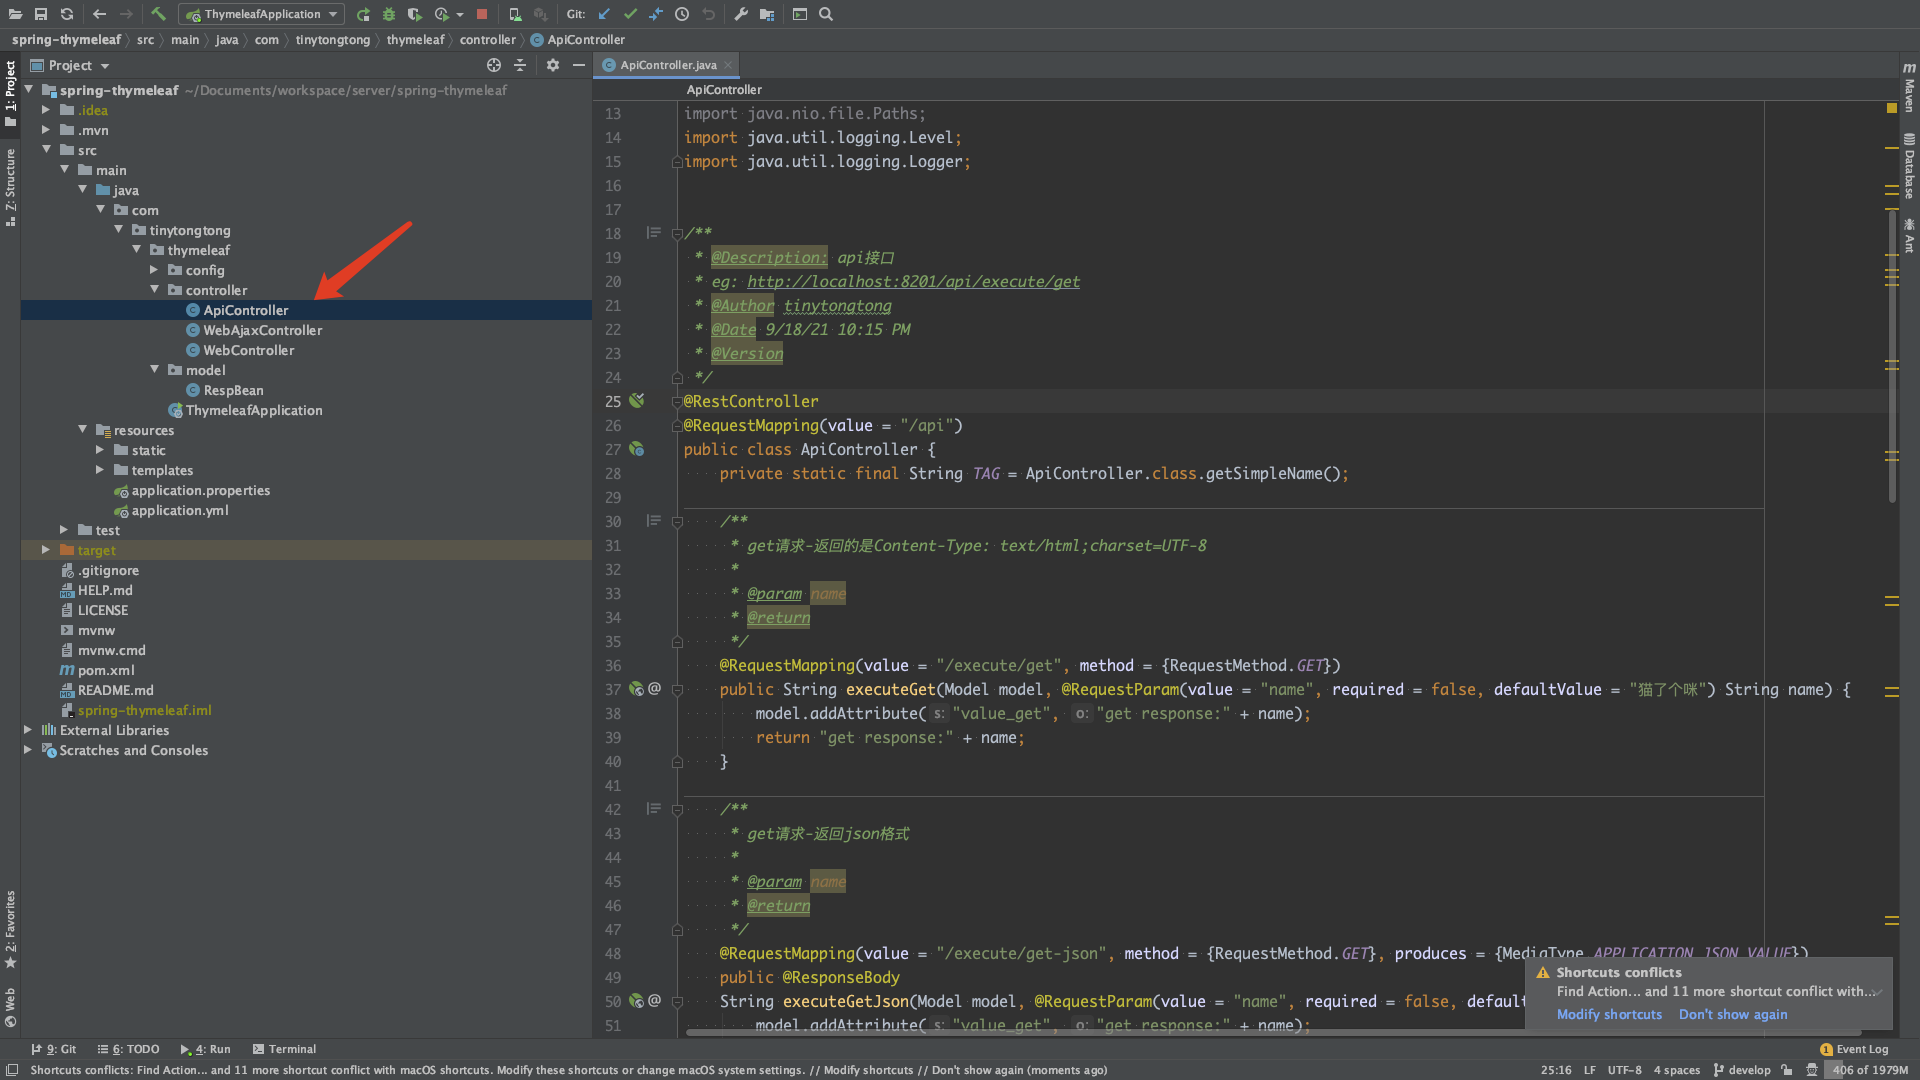Screen dimensions: 1920x1080
Task: Click the Search Everywhere magnifier icon
Action: click(826, 14)
